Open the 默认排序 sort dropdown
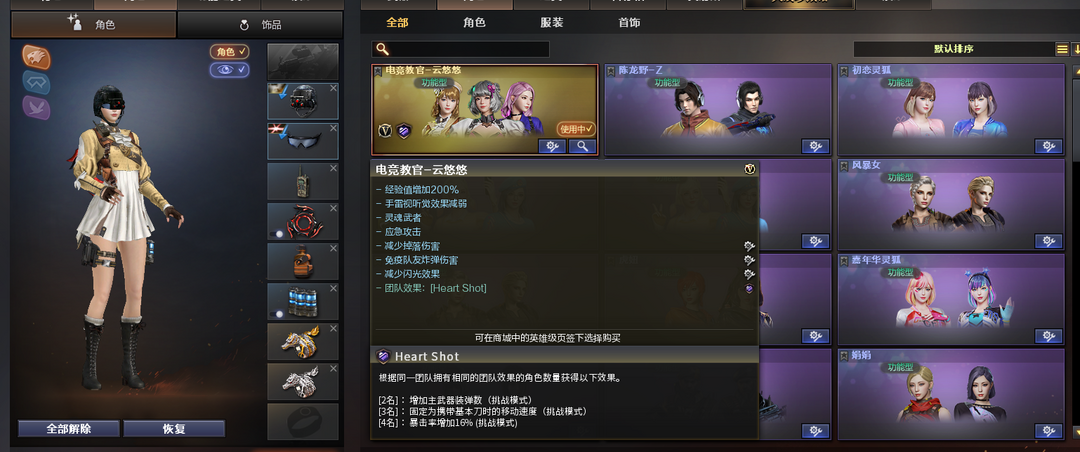This screenshot has height=452, width=1080. (953, 49)
